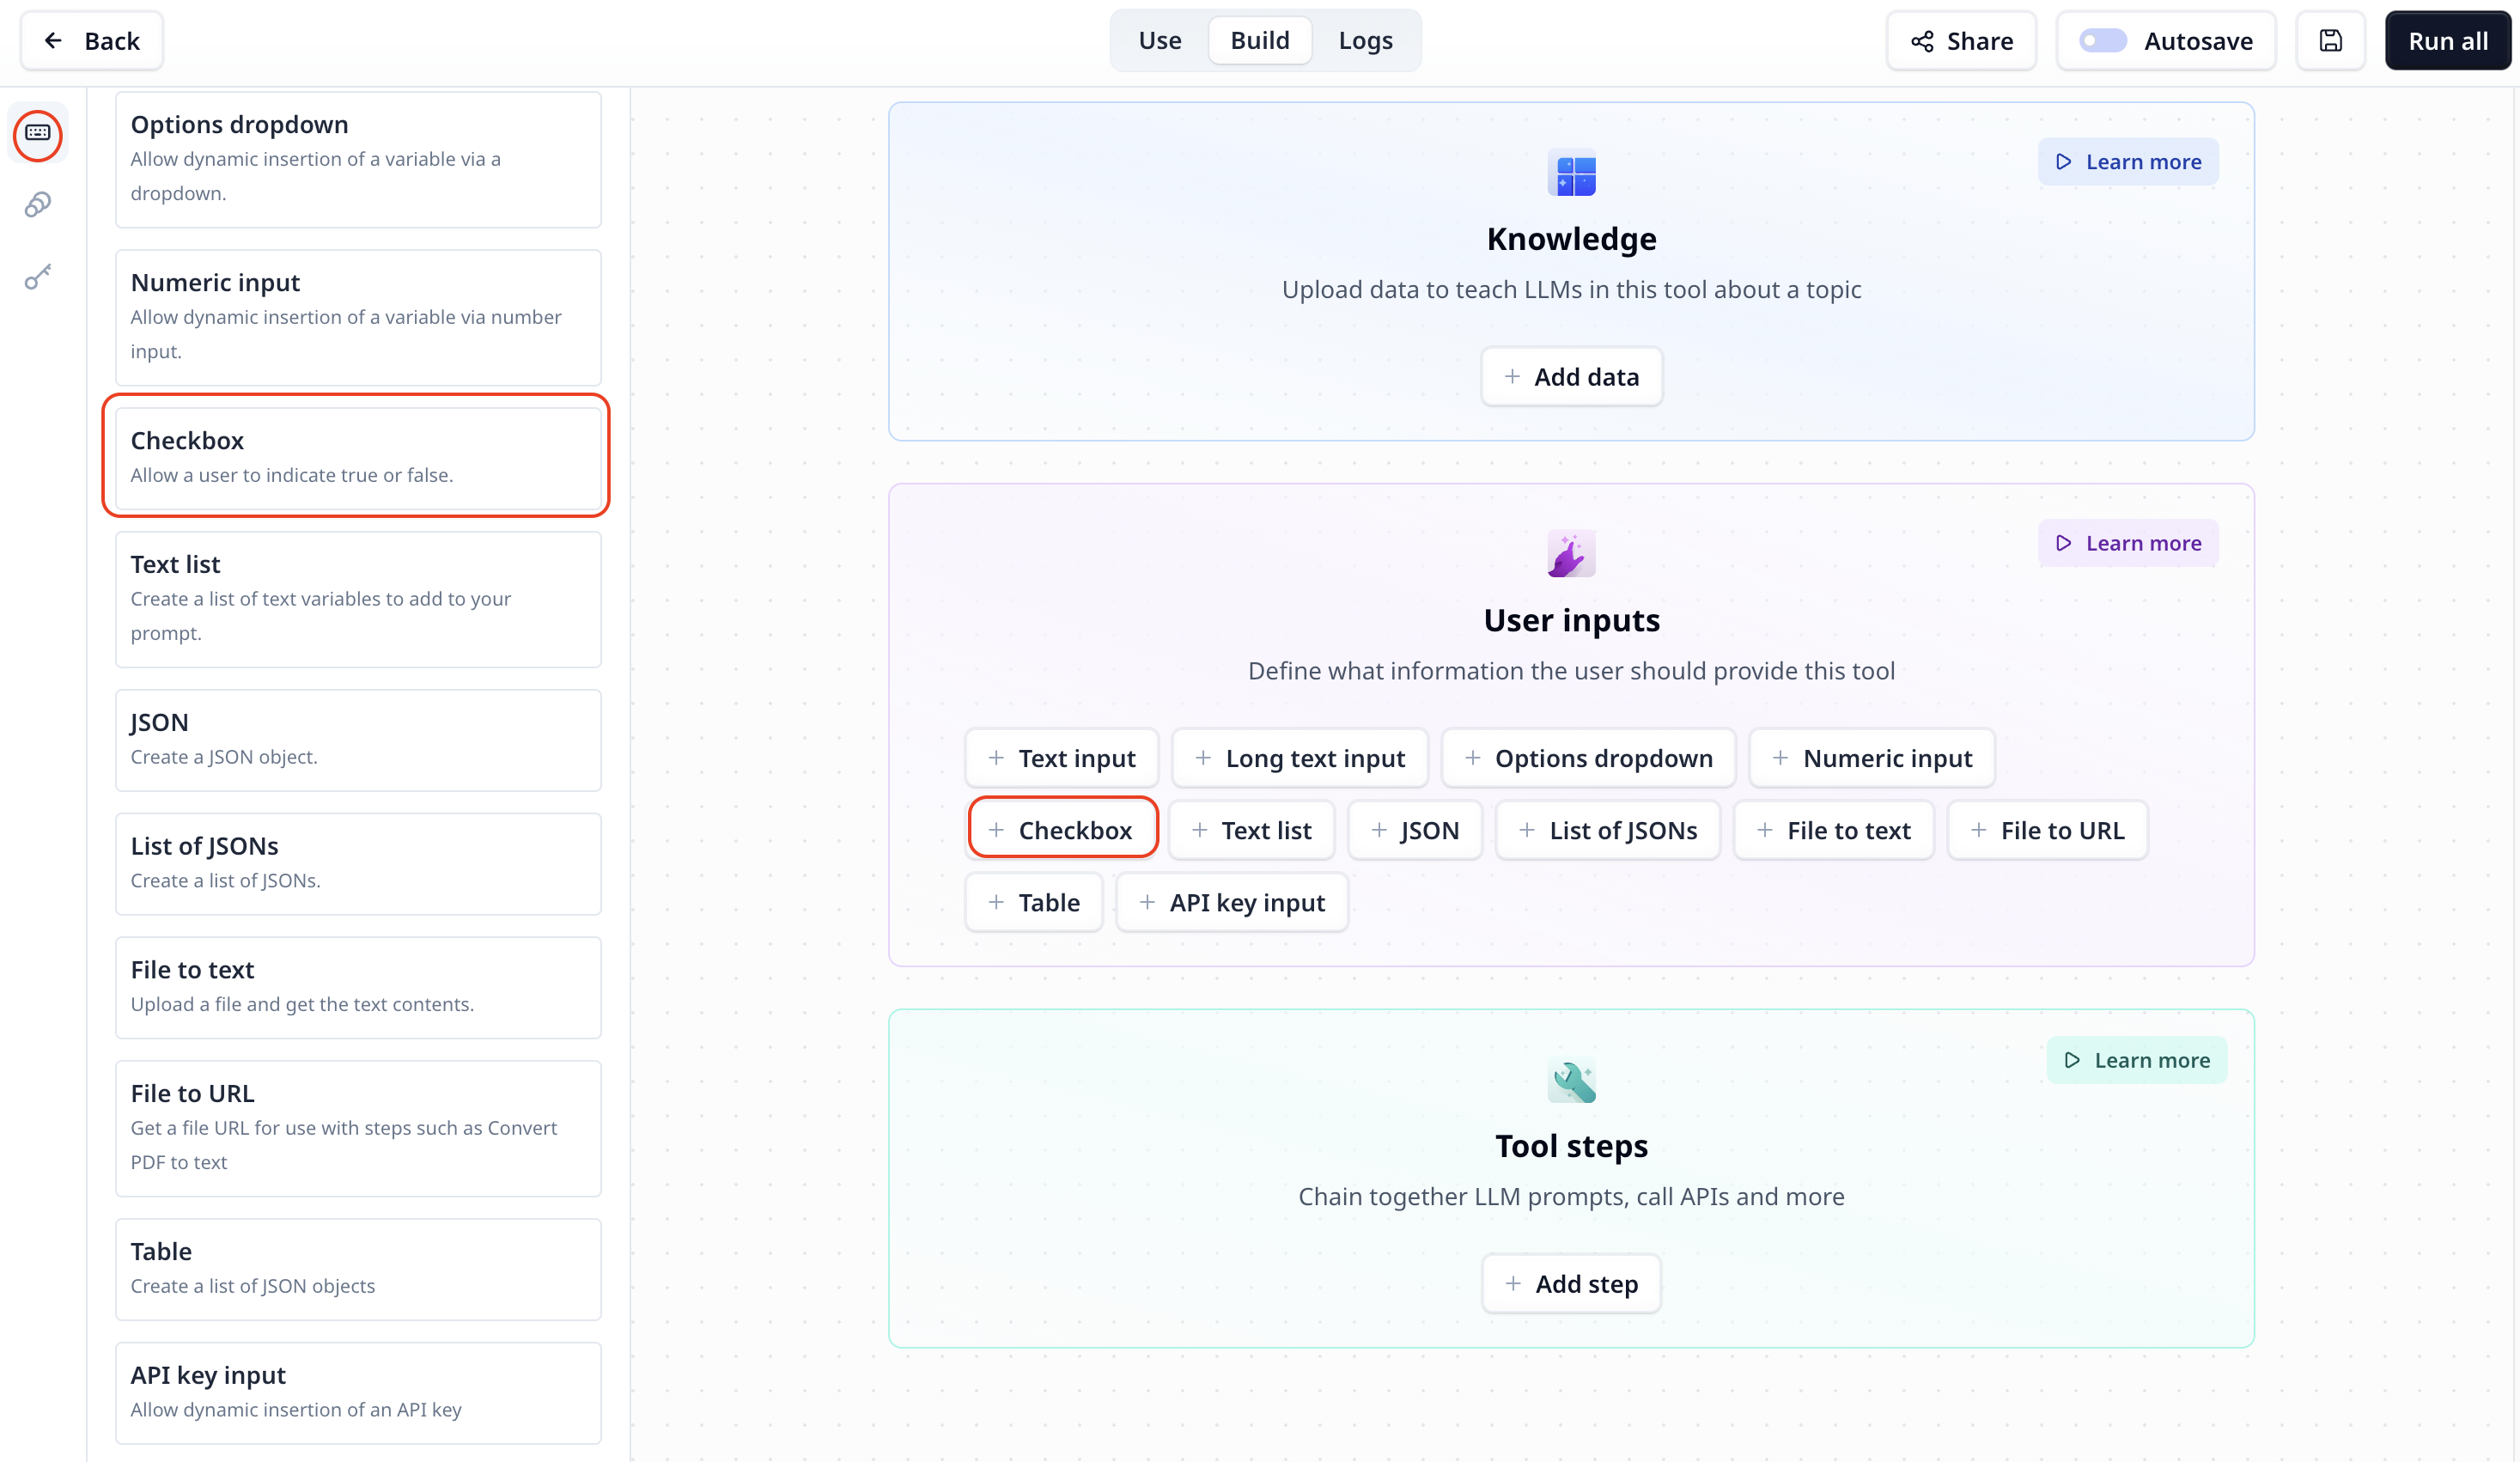
Task: Open Learn more for Knowledge section
Action: tap(2128, 160)
